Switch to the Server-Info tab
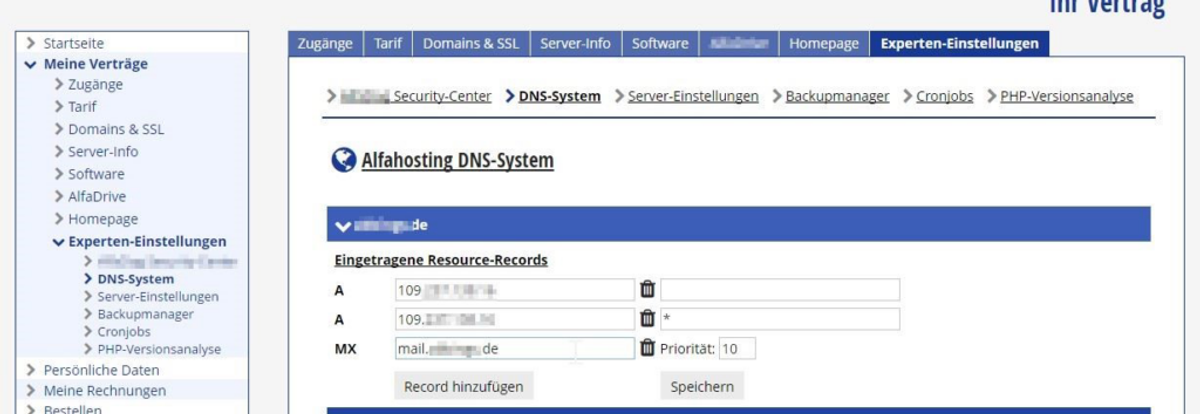 (575, 44)
